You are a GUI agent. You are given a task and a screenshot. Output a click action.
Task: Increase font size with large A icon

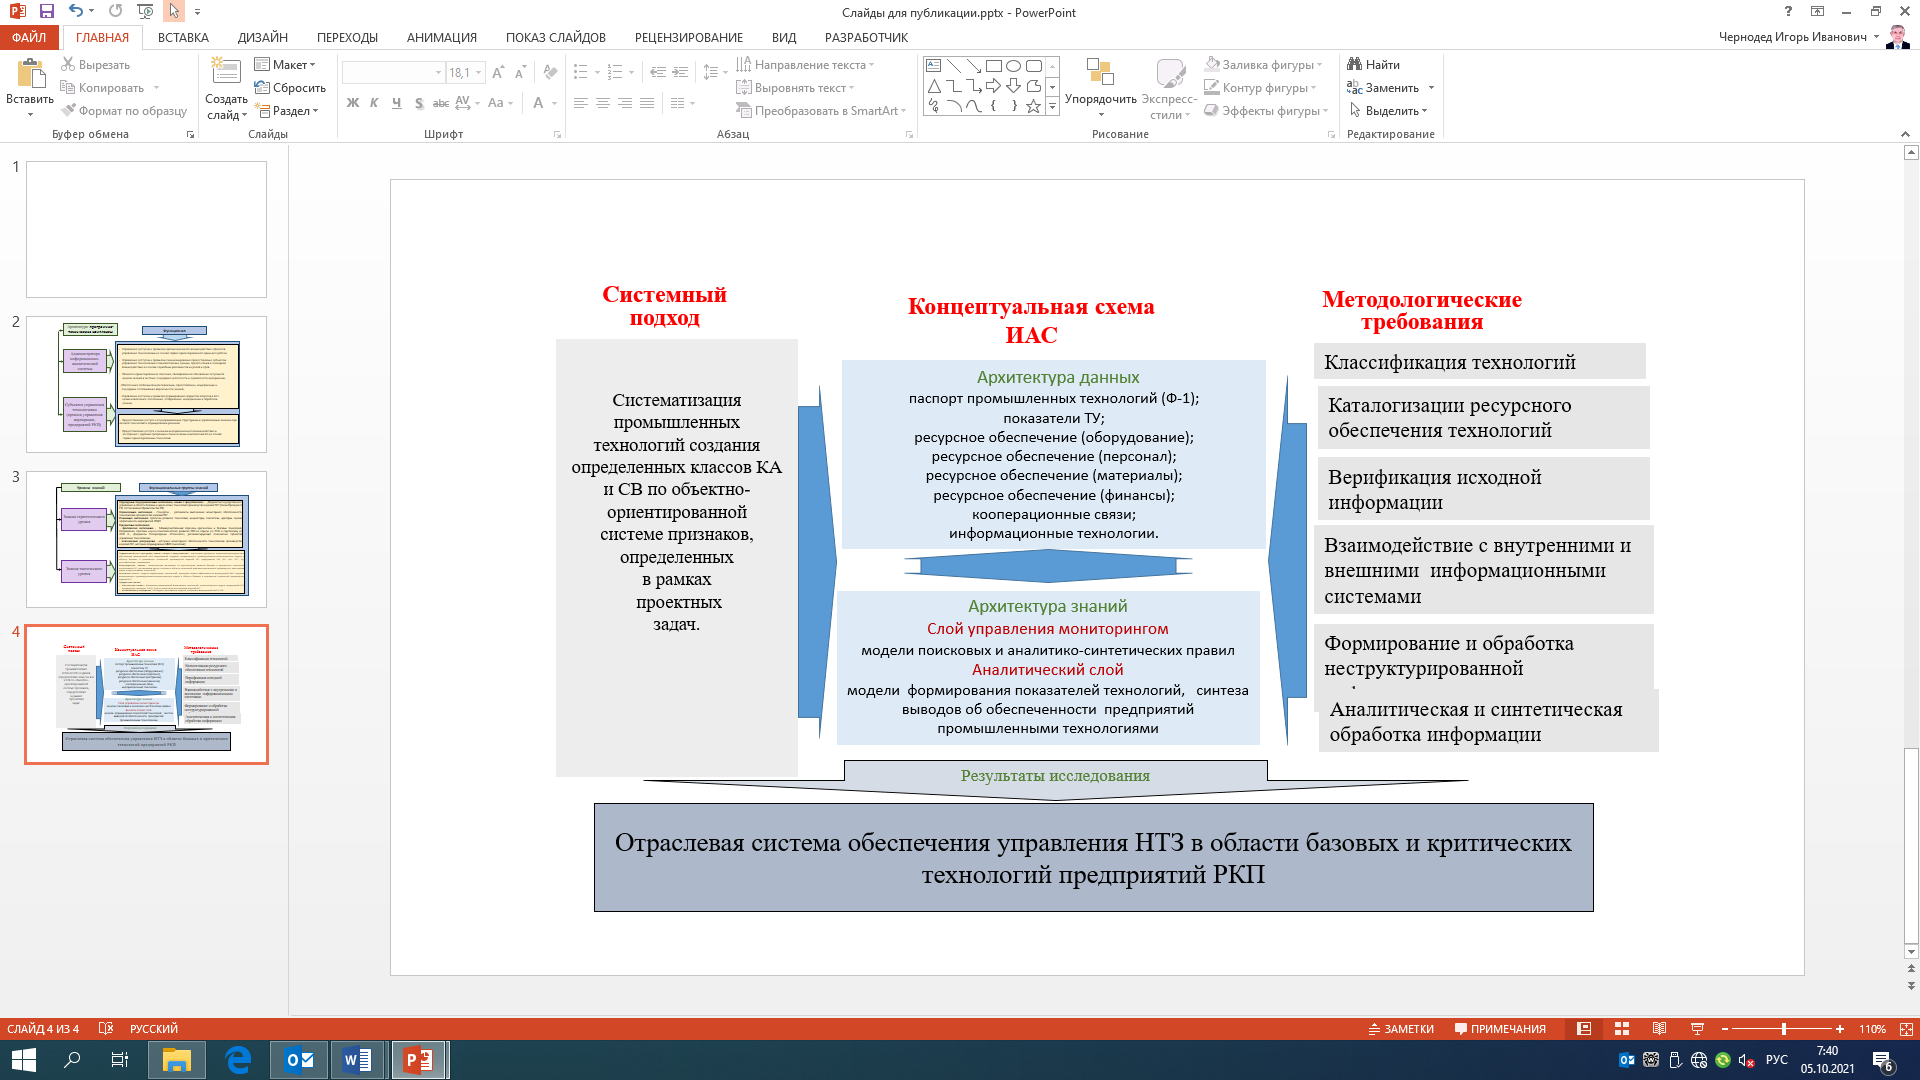click(x=498, y=73)
